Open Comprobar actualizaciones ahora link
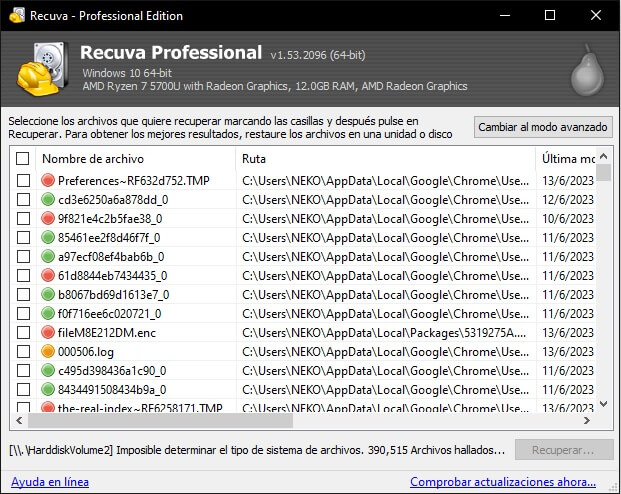 pos(503,482)
